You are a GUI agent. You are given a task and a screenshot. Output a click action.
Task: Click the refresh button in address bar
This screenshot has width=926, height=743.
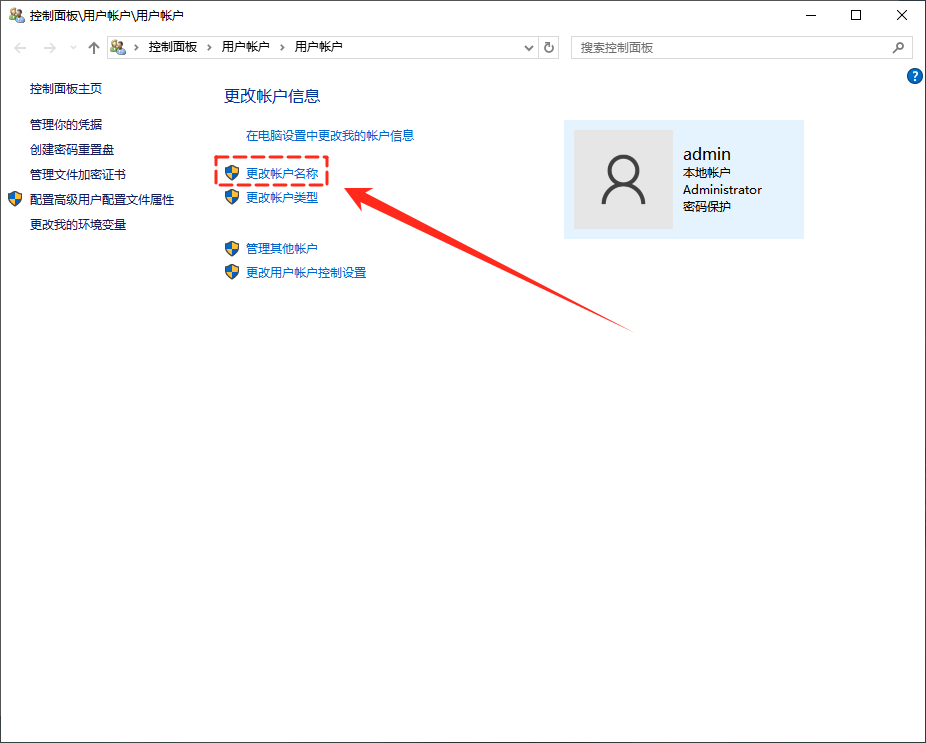[x=549, y=48]
